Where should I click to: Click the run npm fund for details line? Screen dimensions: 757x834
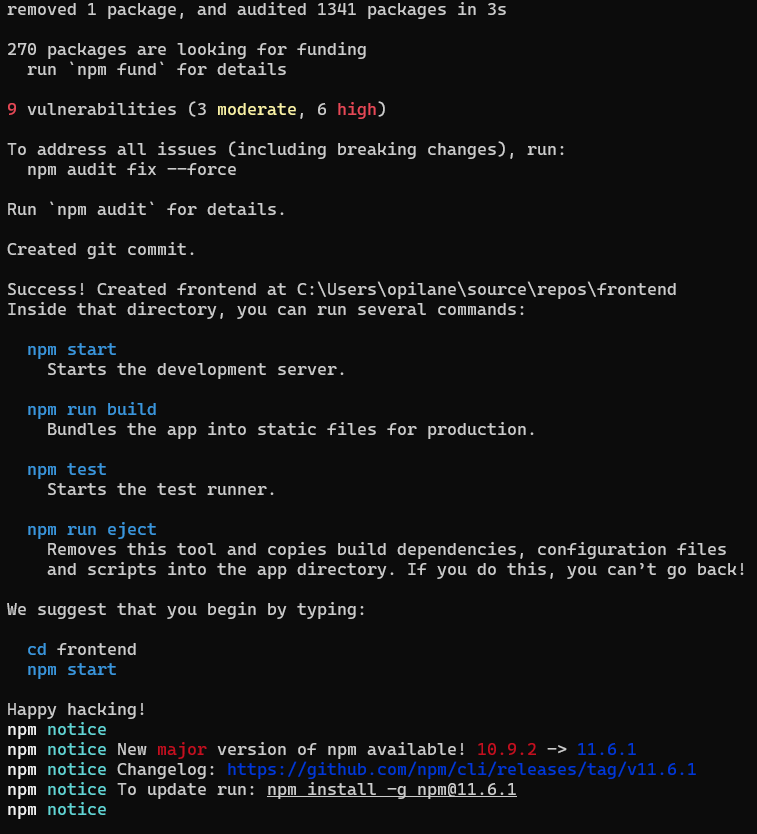(157, 70)
